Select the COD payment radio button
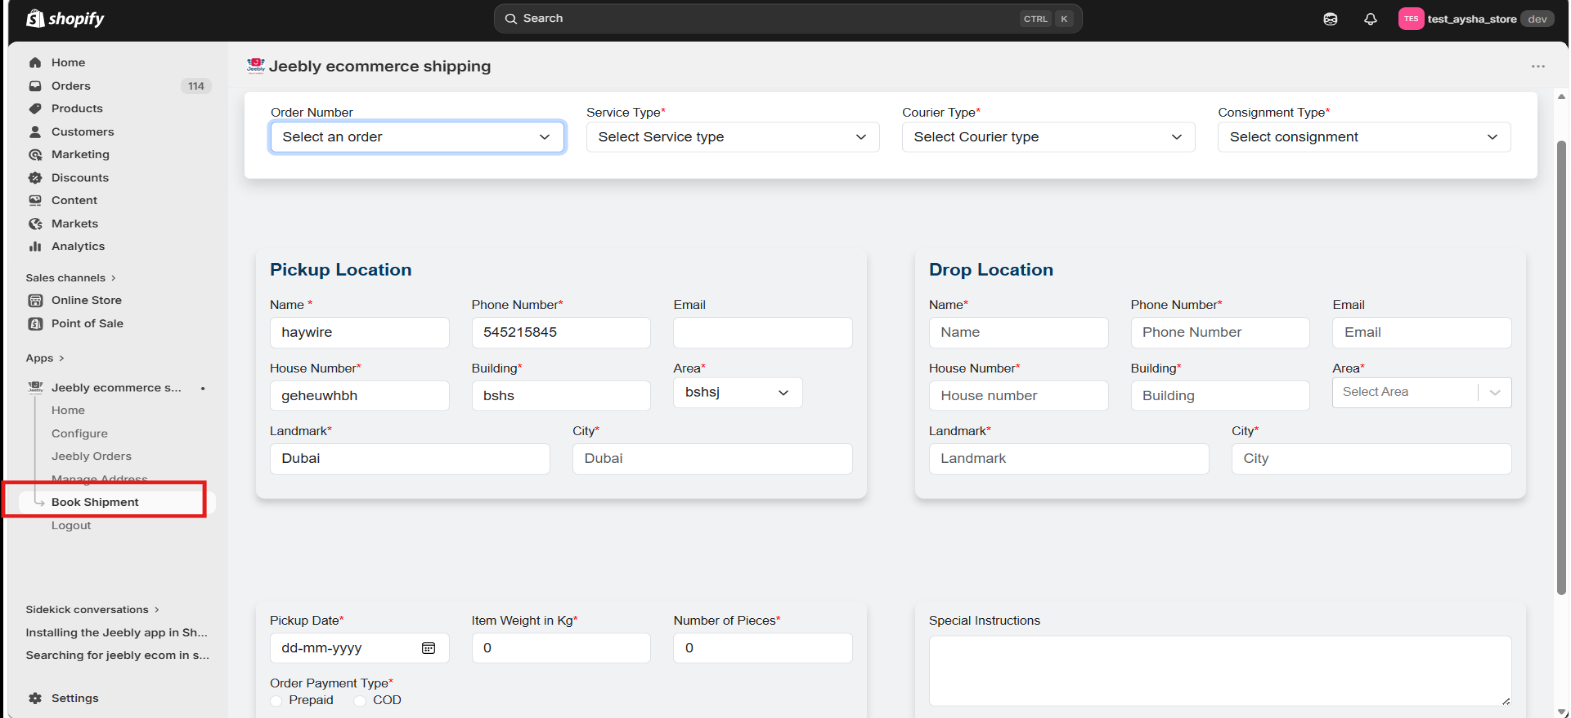The height and width of the screenshot is (718, 1571). point(360,700)
